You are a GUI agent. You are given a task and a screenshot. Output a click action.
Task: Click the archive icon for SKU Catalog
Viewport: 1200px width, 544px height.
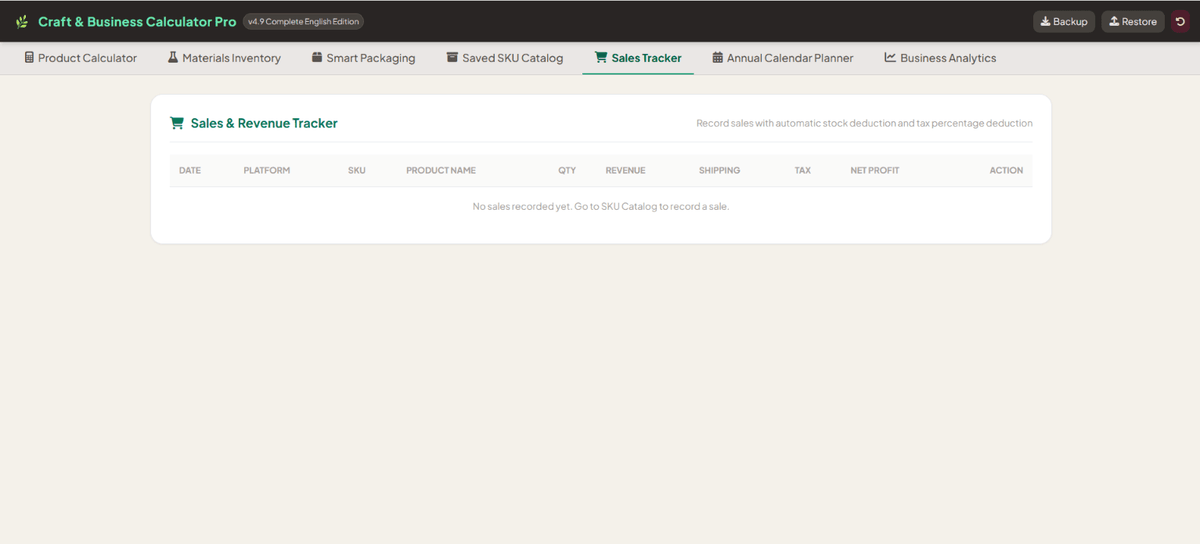click(x=452, y=58)
